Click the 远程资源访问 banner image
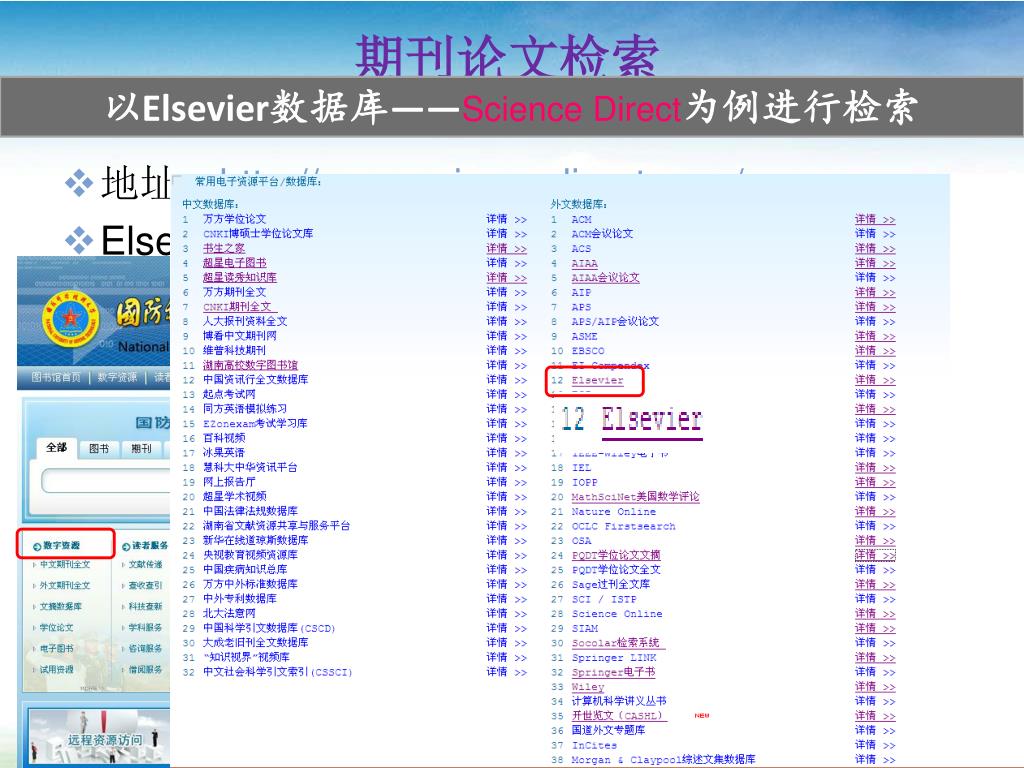This screenshot has height=768, width=1024. tap(98, 737)
